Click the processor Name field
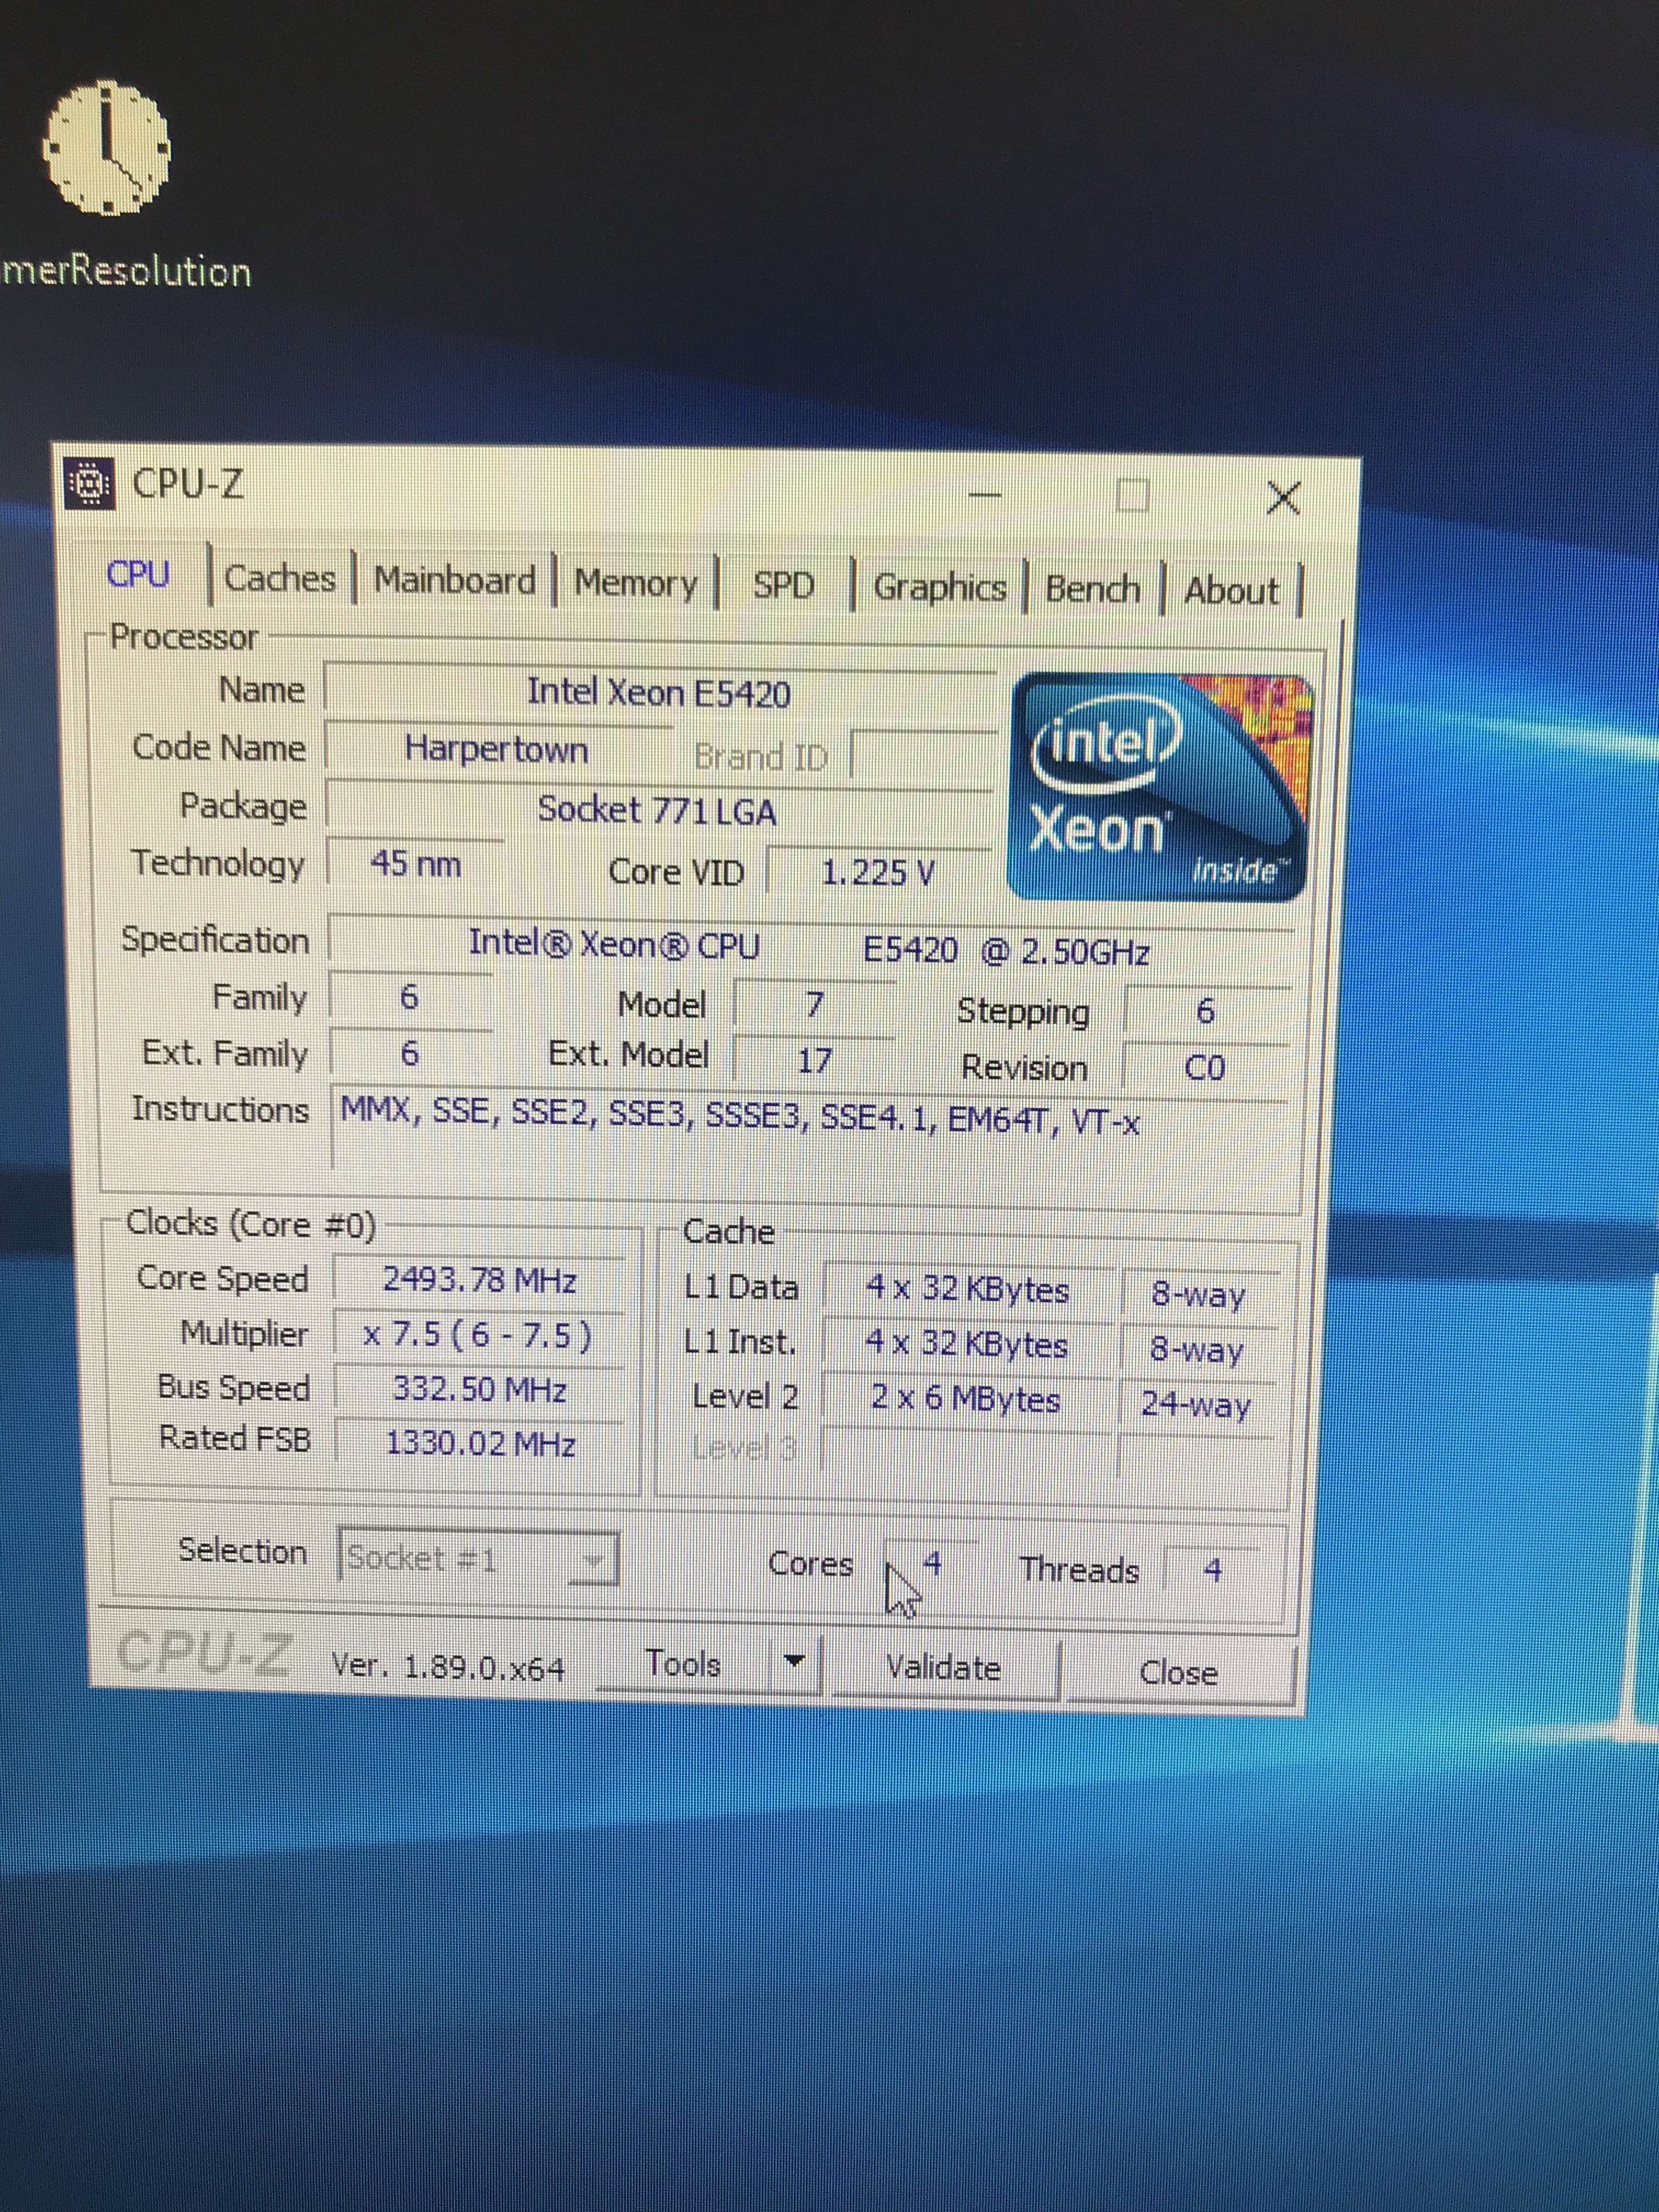Image resolution: width=1659 pixels, height=2212 pixels. tap(658, 692)
